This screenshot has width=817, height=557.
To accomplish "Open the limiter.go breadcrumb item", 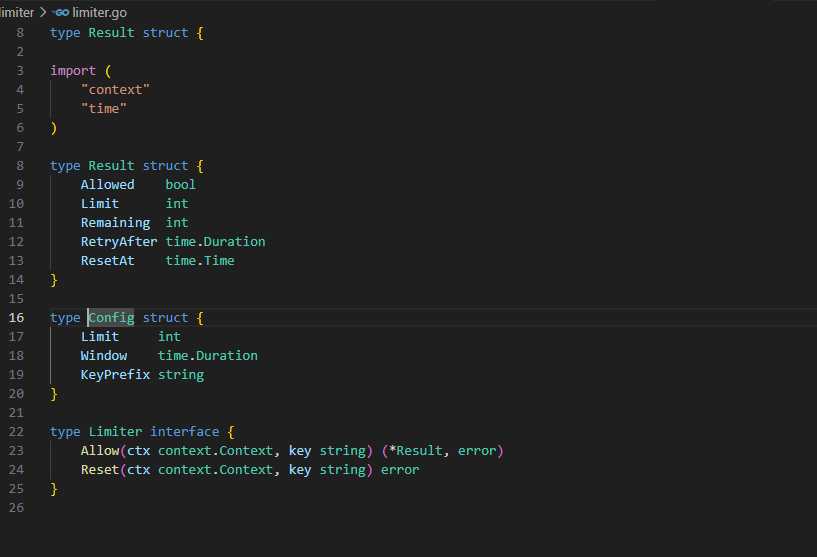I will 99,13.
